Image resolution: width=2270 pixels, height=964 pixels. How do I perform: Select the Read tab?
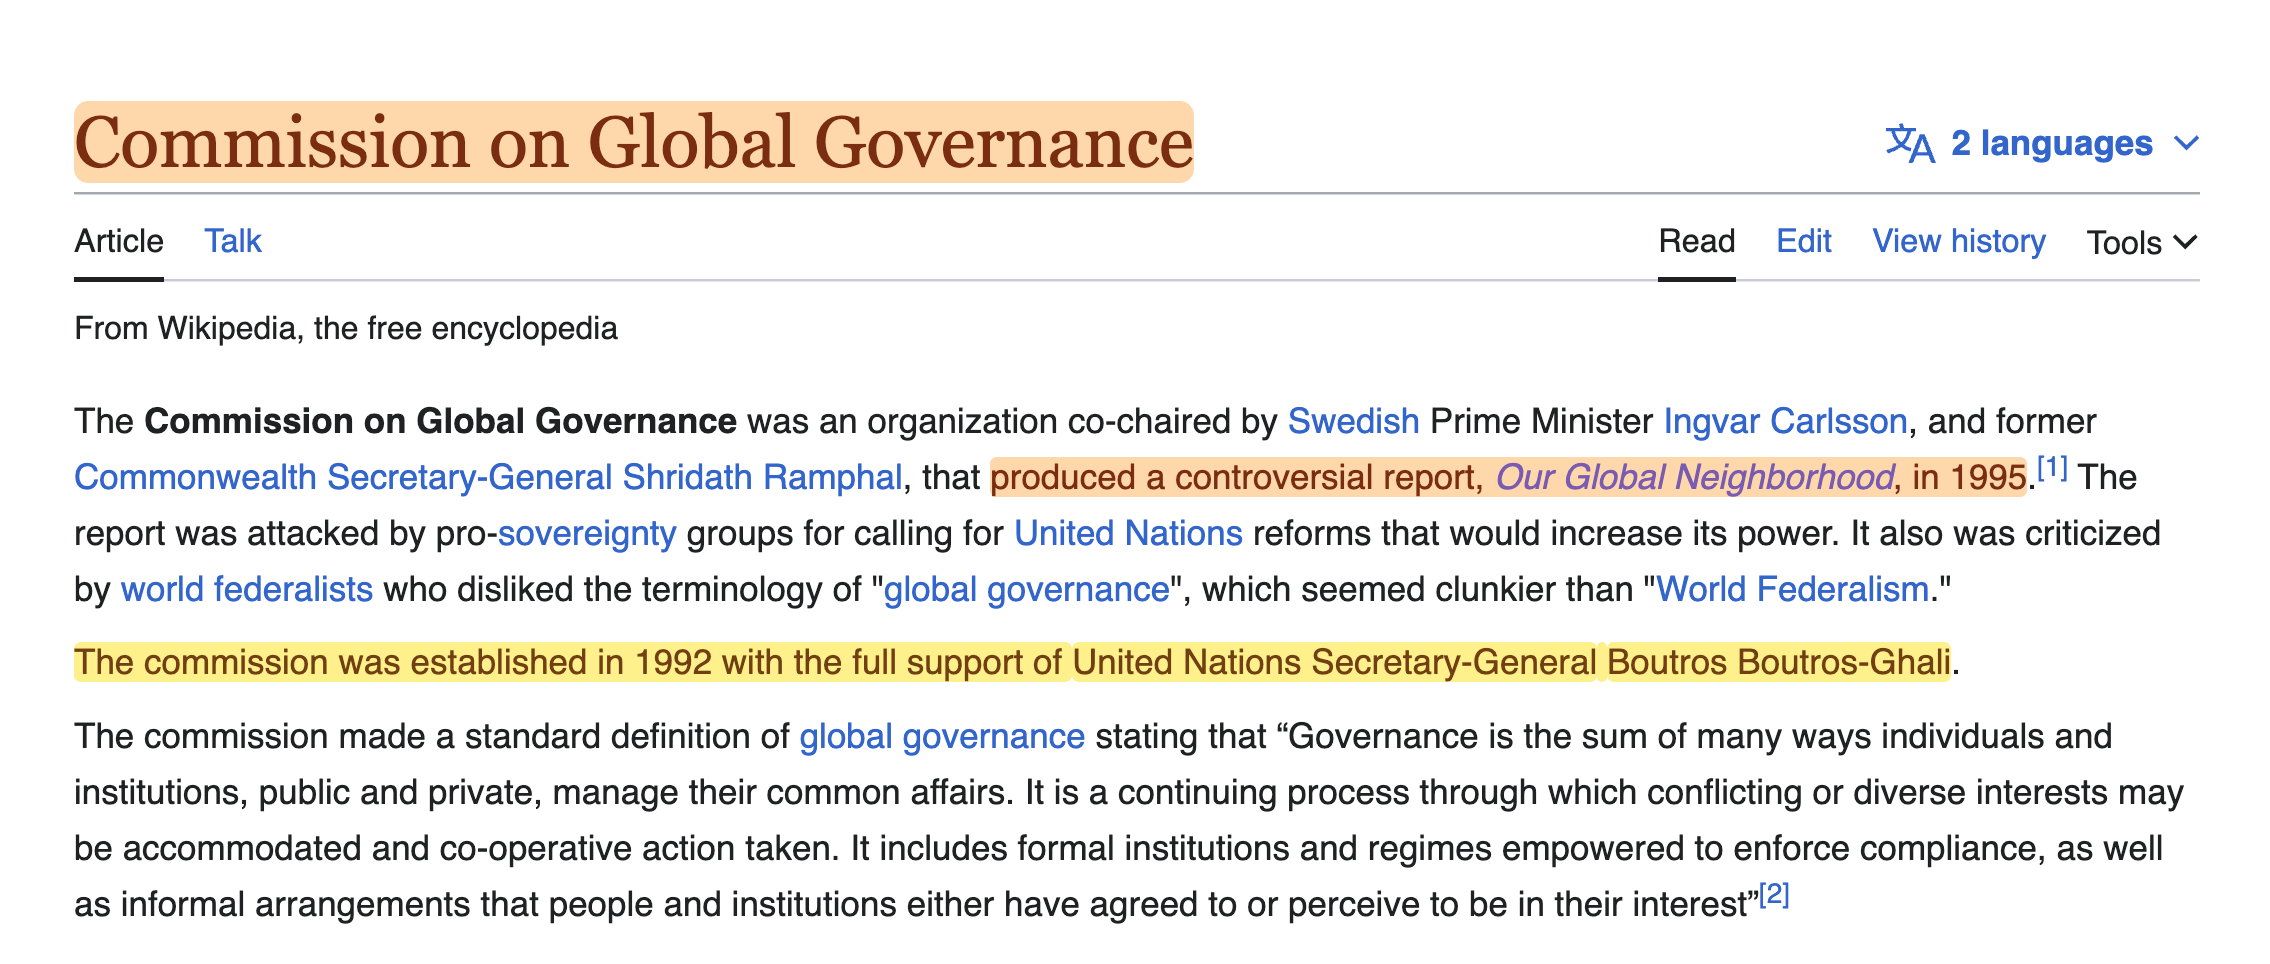click(x=1696, y=241)
